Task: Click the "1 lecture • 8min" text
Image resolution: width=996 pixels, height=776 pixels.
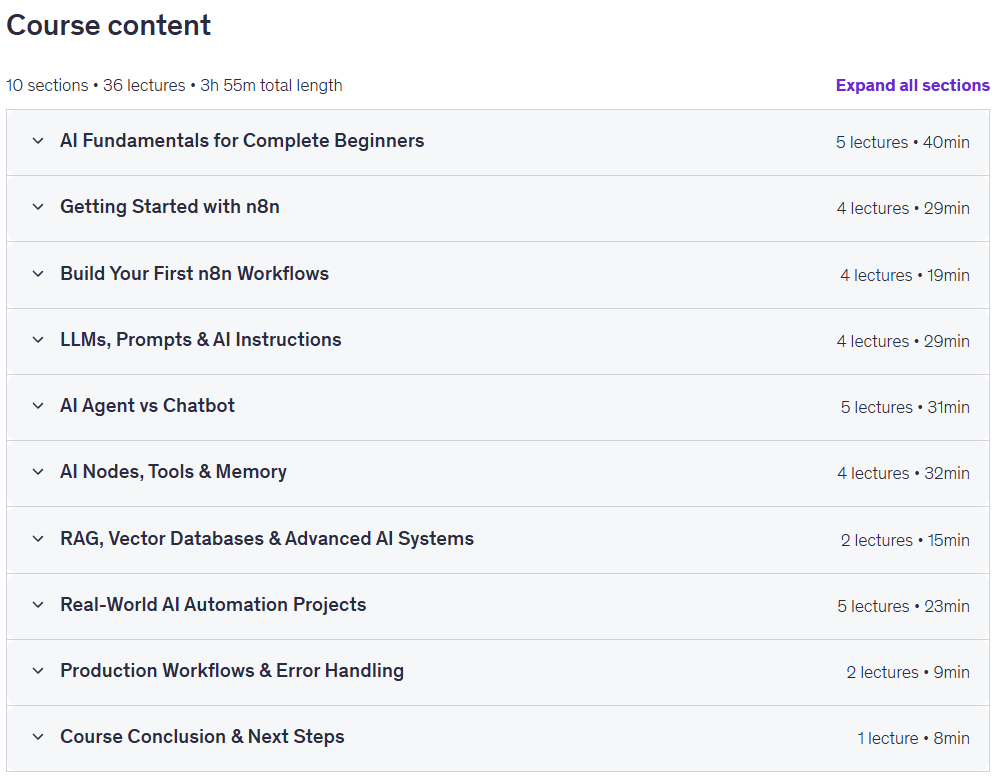Action: point(913,738)
